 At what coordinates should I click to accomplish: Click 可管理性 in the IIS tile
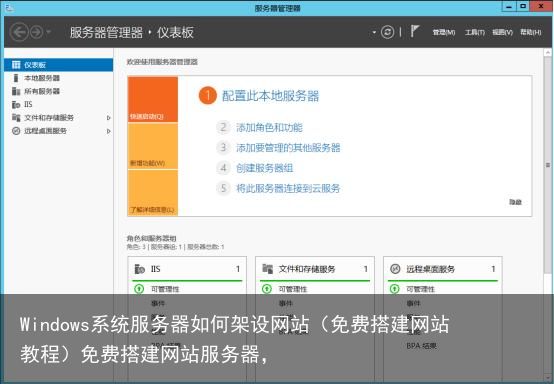click(x=165, y=289)
